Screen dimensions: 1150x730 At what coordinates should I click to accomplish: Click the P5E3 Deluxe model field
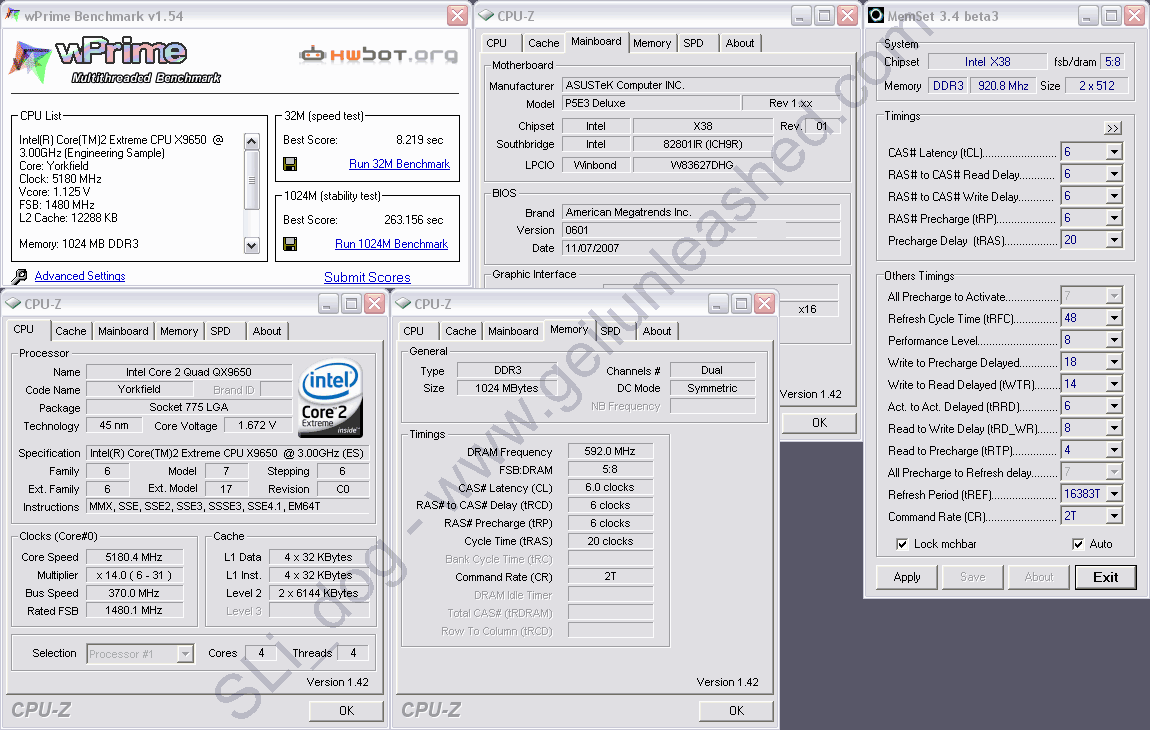651,103
